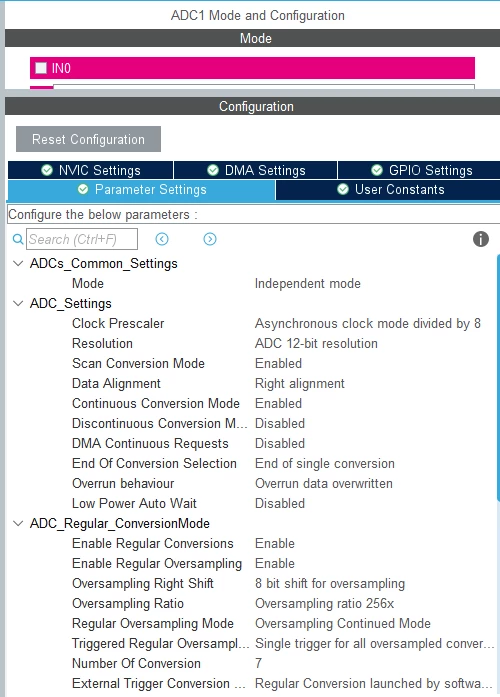Click the search magnifier icon
The image size is (500, 697).
pos(18,239)
